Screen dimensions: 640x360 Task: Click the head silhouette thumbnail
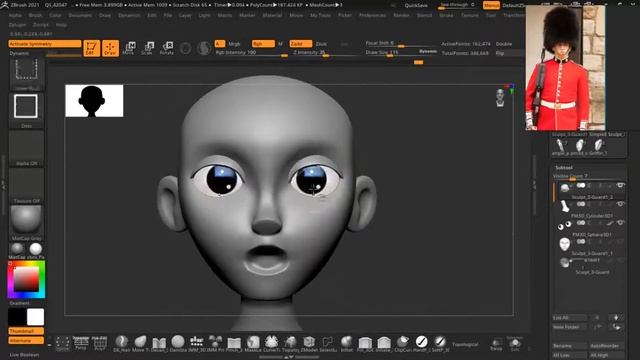[x=94, y=101]
